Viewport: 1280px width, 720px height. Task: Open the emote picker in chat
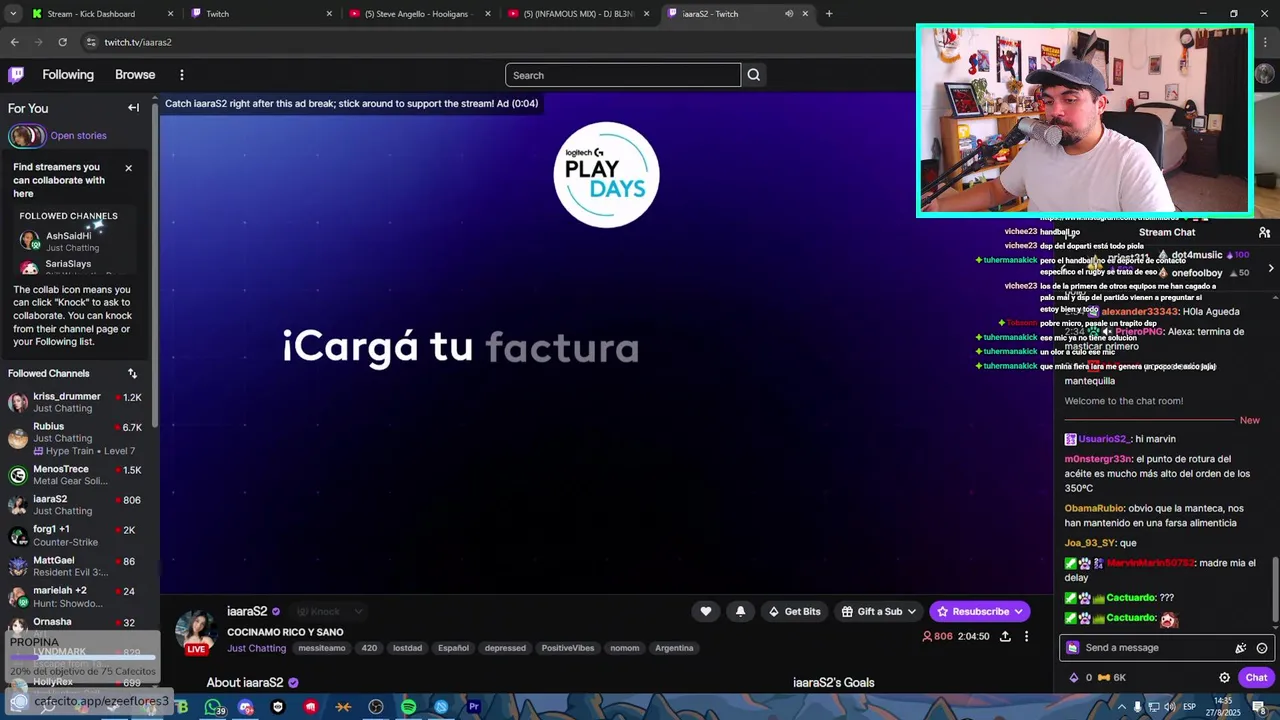pyautogui.click(x=1262, y=648)
